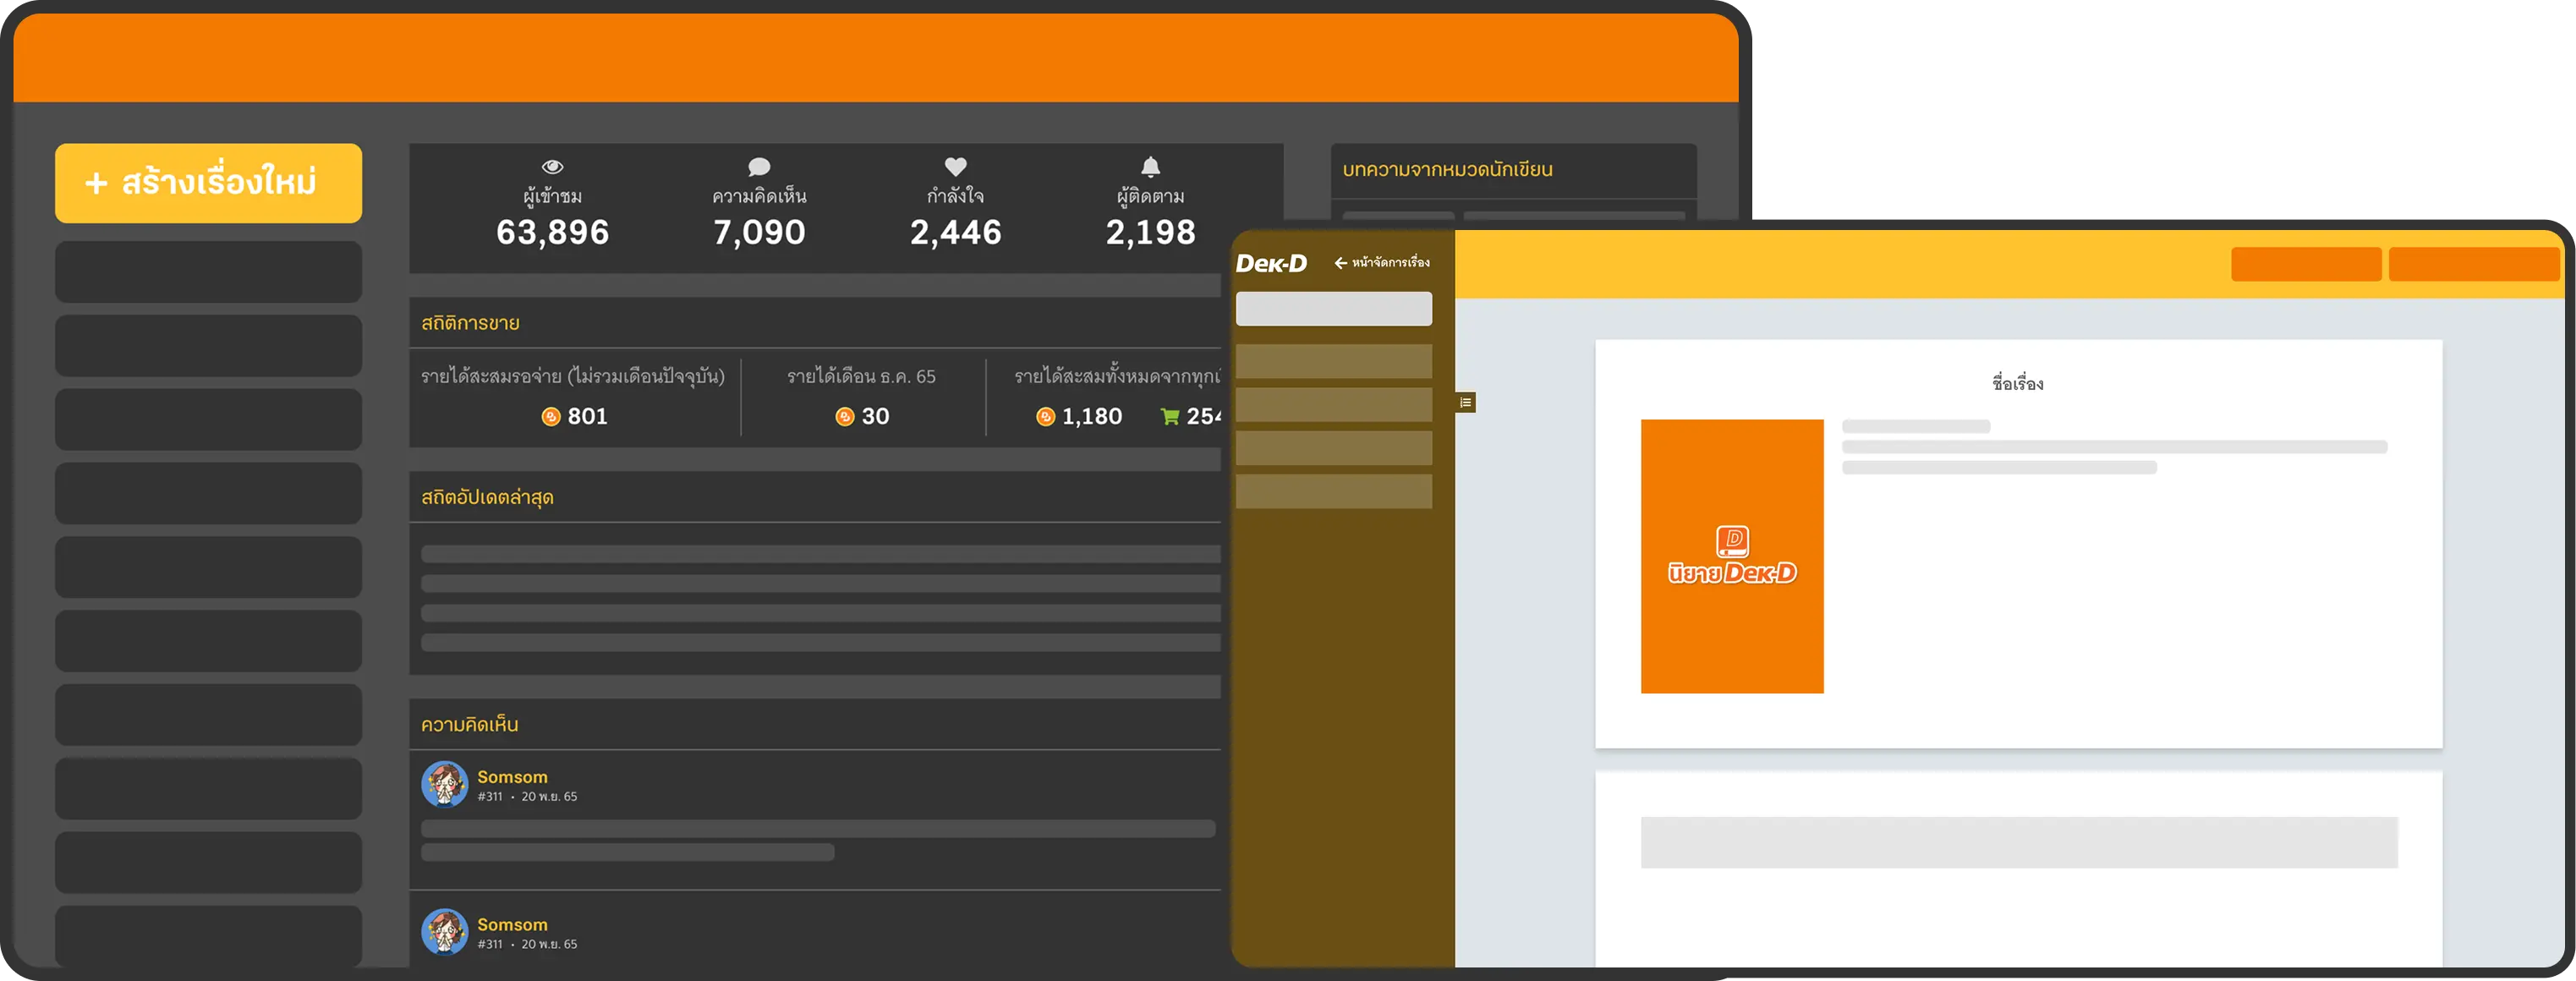The width and height of the screenshot is (2576, 981).
Task: Toggle the chapter list sidebar icon
Action: [1465, 403]
